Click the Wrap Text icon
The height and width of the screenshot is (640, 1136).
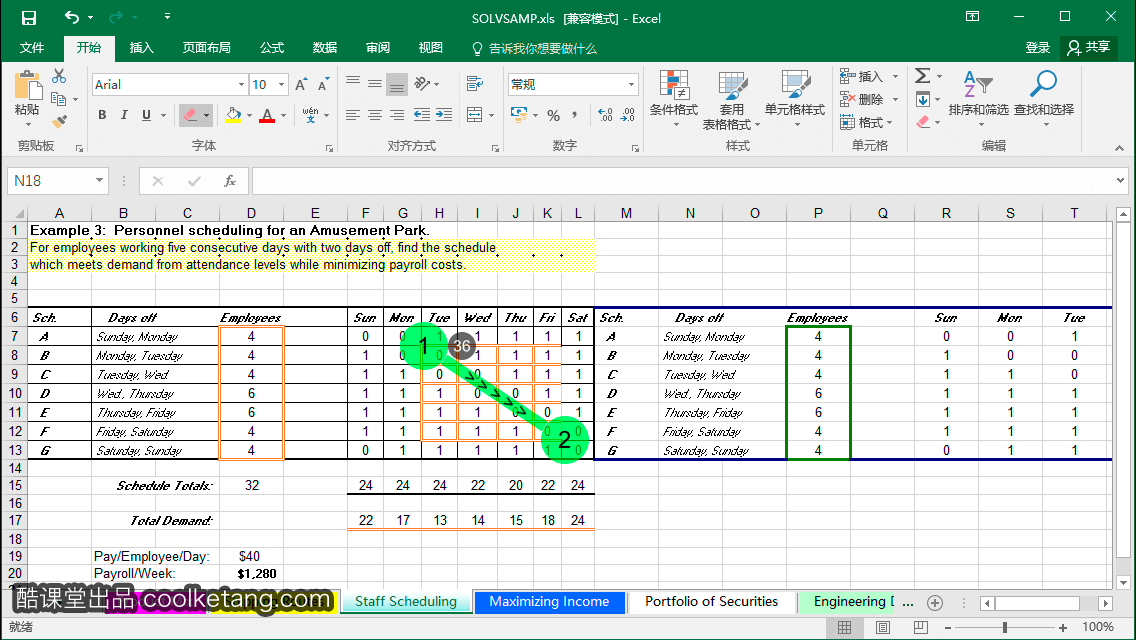pyautogui.click(x=475, y=84)
